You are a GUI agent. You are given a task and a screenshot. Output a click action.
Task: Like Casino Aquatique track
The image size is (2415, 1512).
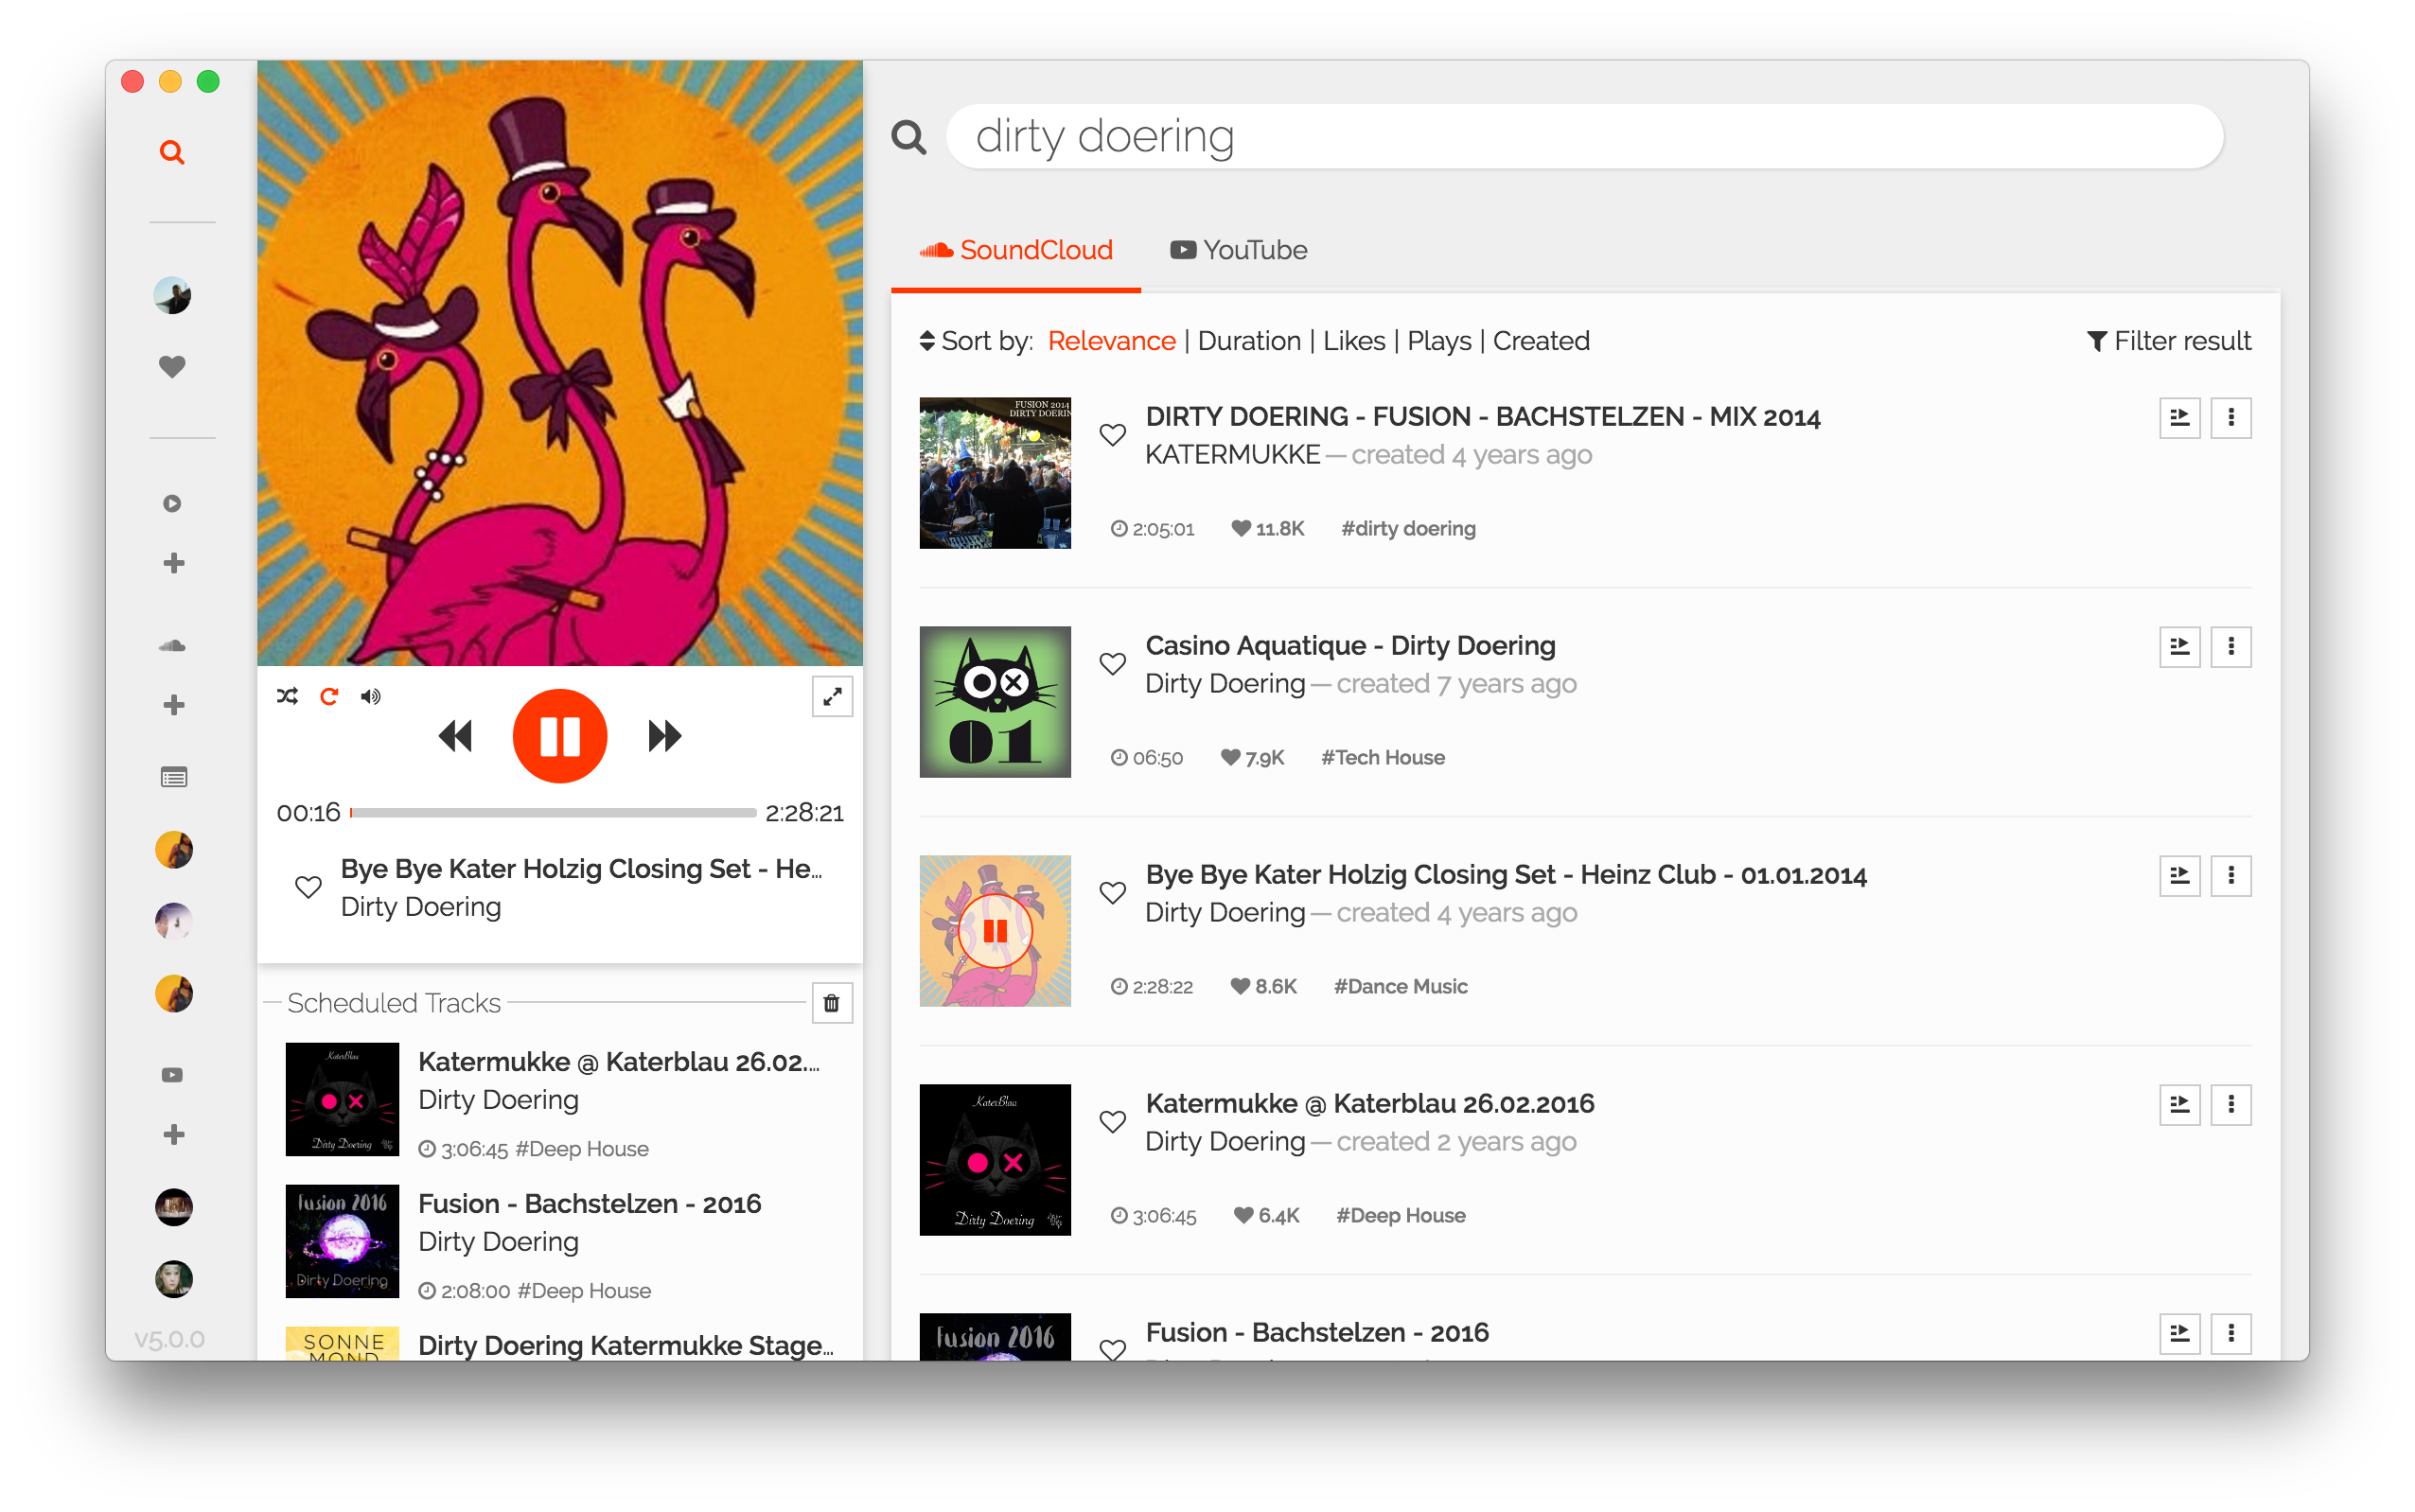tap(1112, 664)
